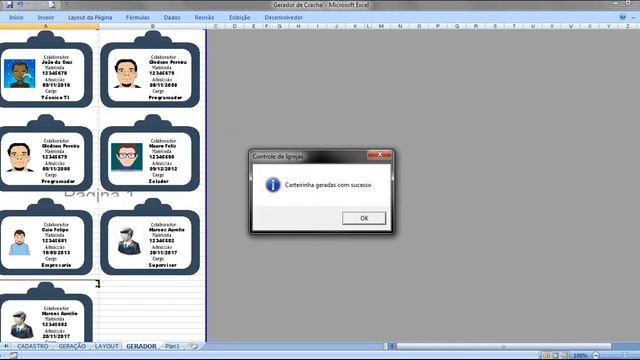Click the print preview icon in Quick Access toolbar
640x360 pixels.
tap(52, 4)
